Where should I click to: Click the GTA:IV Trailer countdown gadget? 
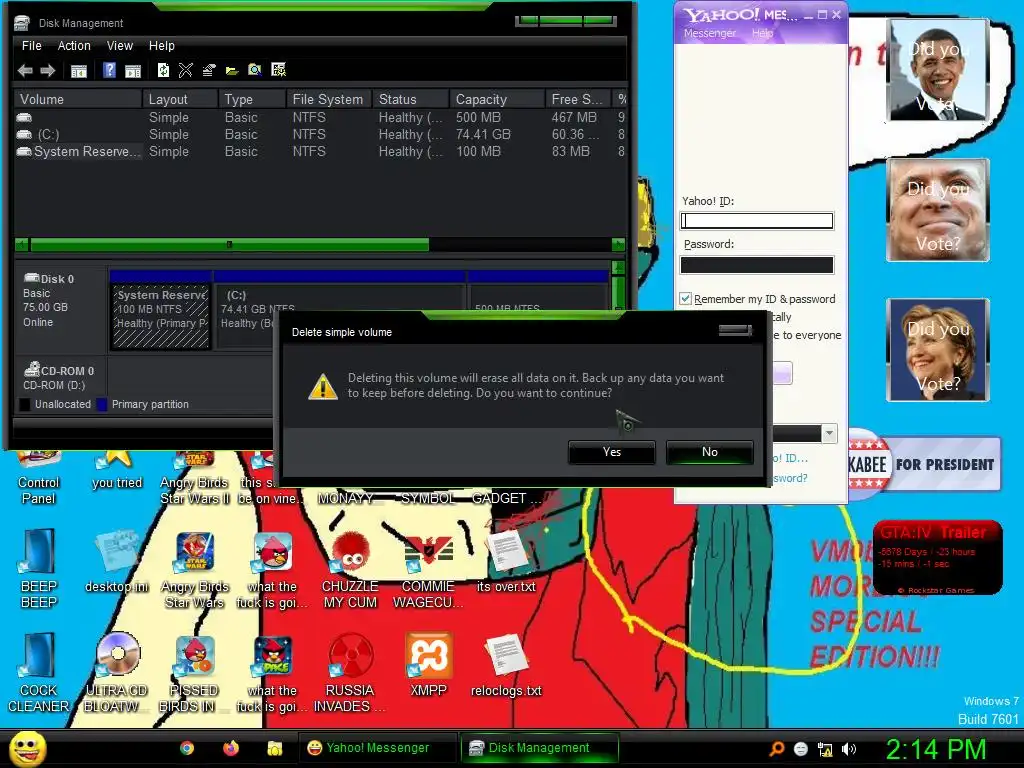[938, 557]
